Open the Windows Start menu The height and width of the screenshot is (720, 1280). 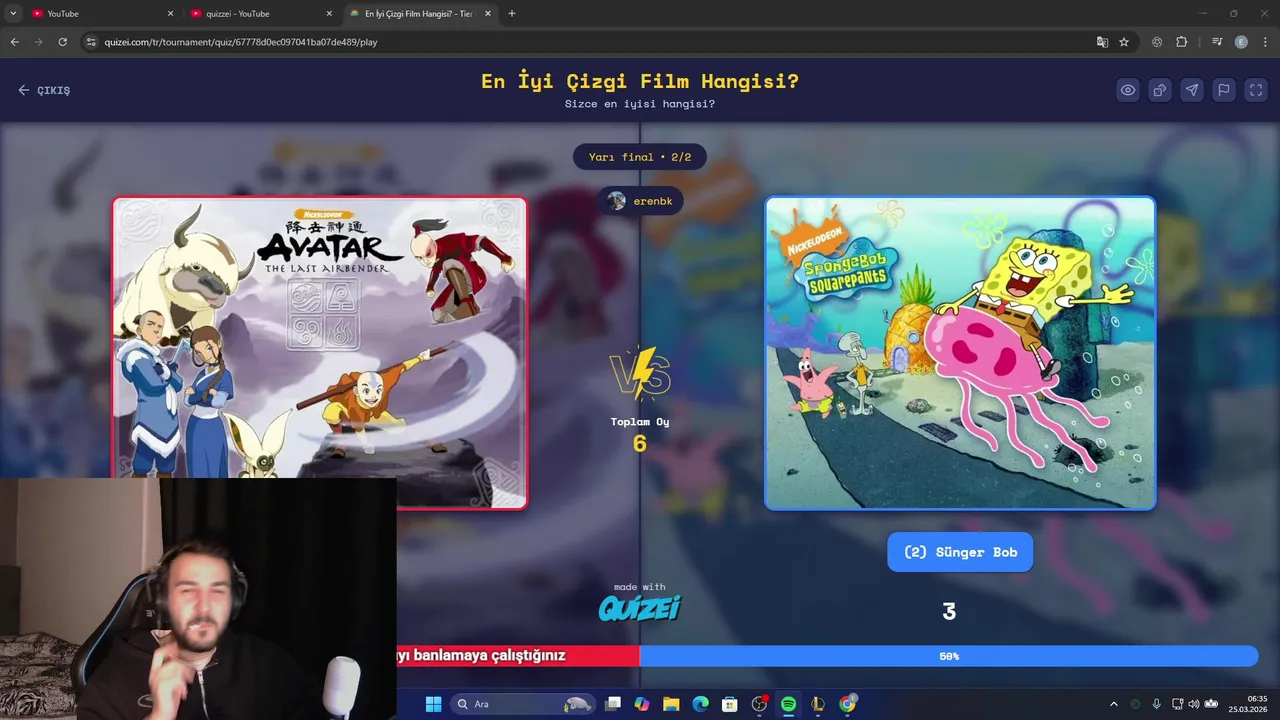(x=433, y=704)
